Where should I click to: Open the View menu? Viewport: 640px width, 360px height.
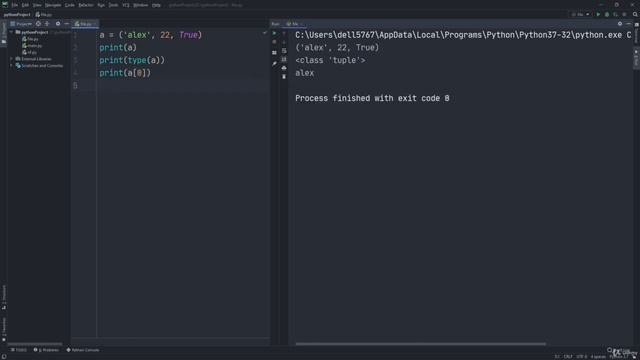(37, 5)
